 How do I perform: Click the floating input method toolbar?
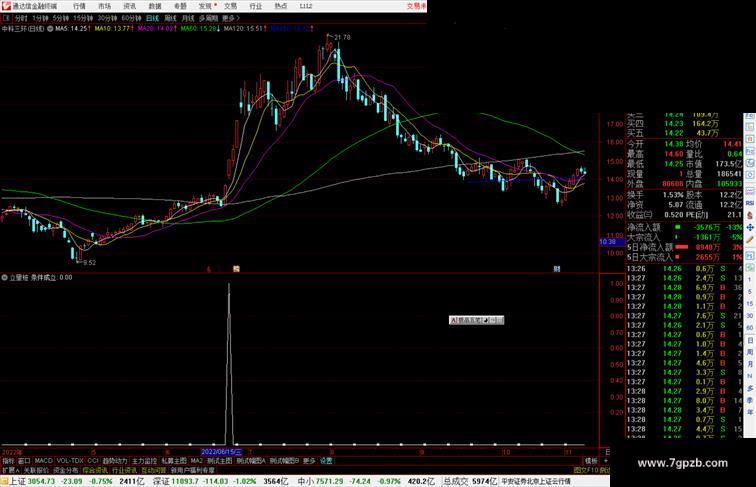pyautogui.click(x=476, y=320)
